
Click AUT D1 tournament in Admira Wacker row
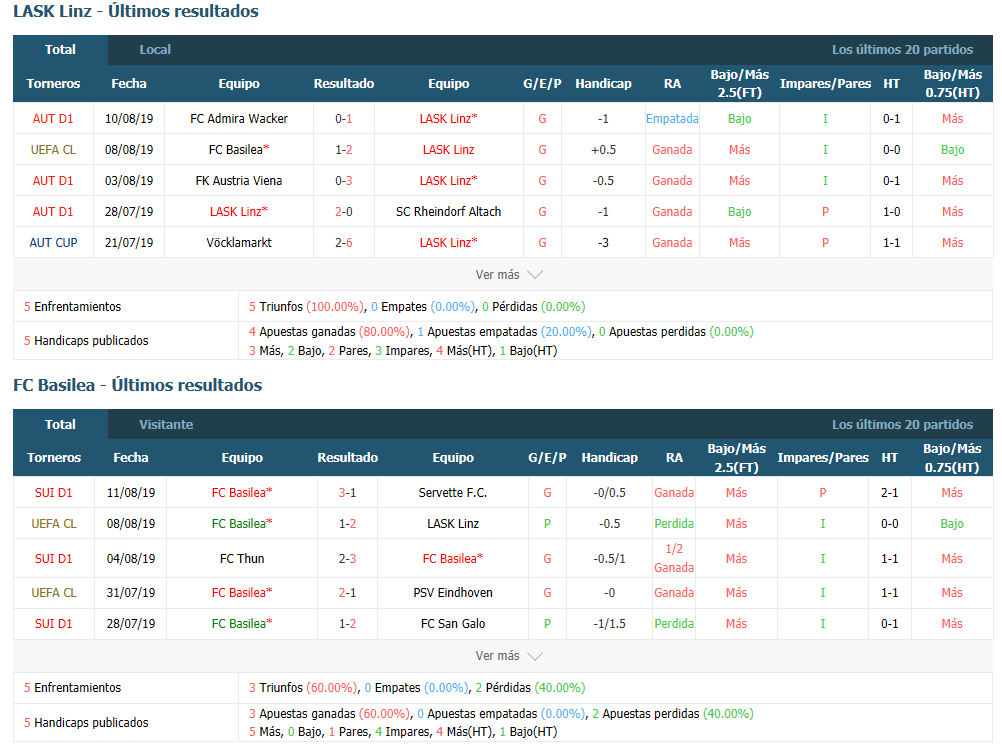(x=53, y=119)
